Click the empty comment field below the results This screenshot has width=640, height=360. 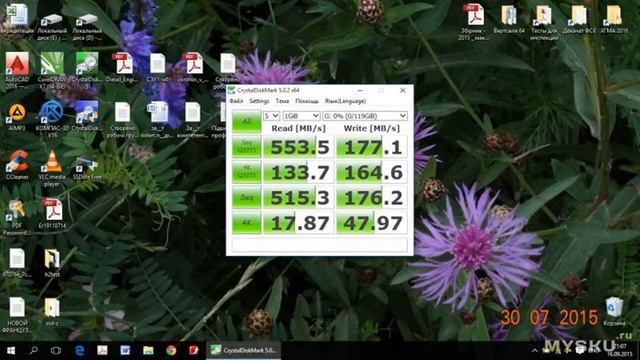click(x=320, y=245)
